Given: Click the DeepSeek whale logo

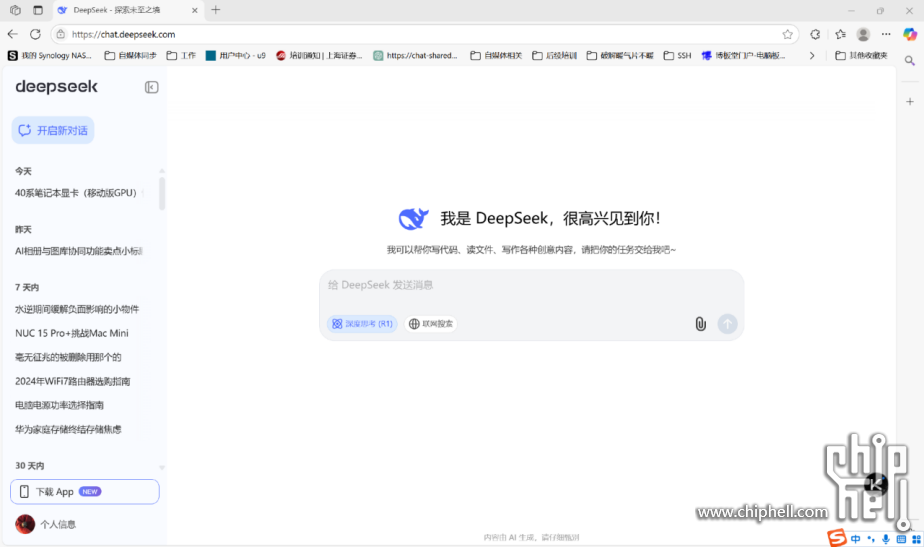Looking at the screenshot, I should 414,219.
